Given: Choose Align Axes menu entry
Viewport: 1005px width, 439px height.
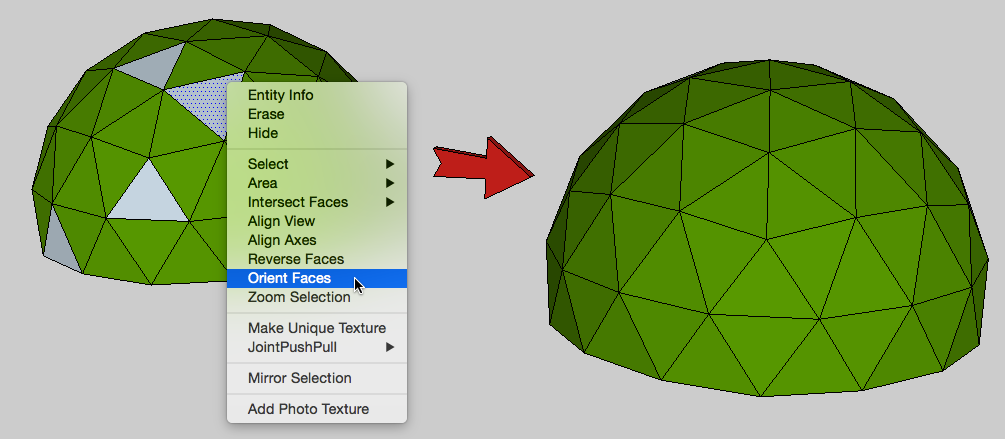Looking at the screenshot, I should point(317,240).
